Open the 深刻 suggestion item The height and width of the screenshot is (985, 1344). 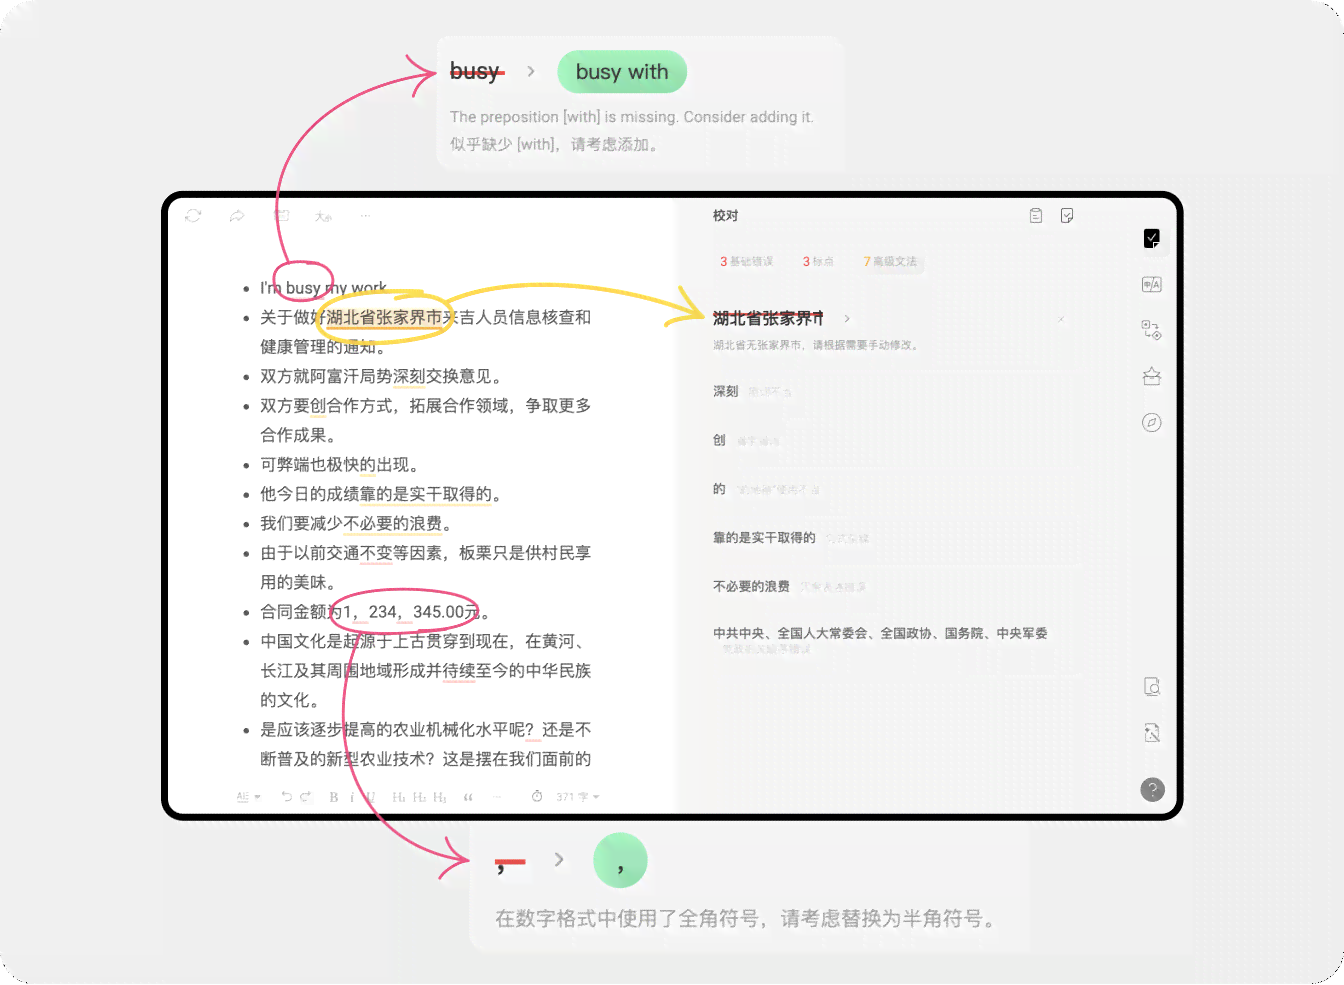click(751, 392)
